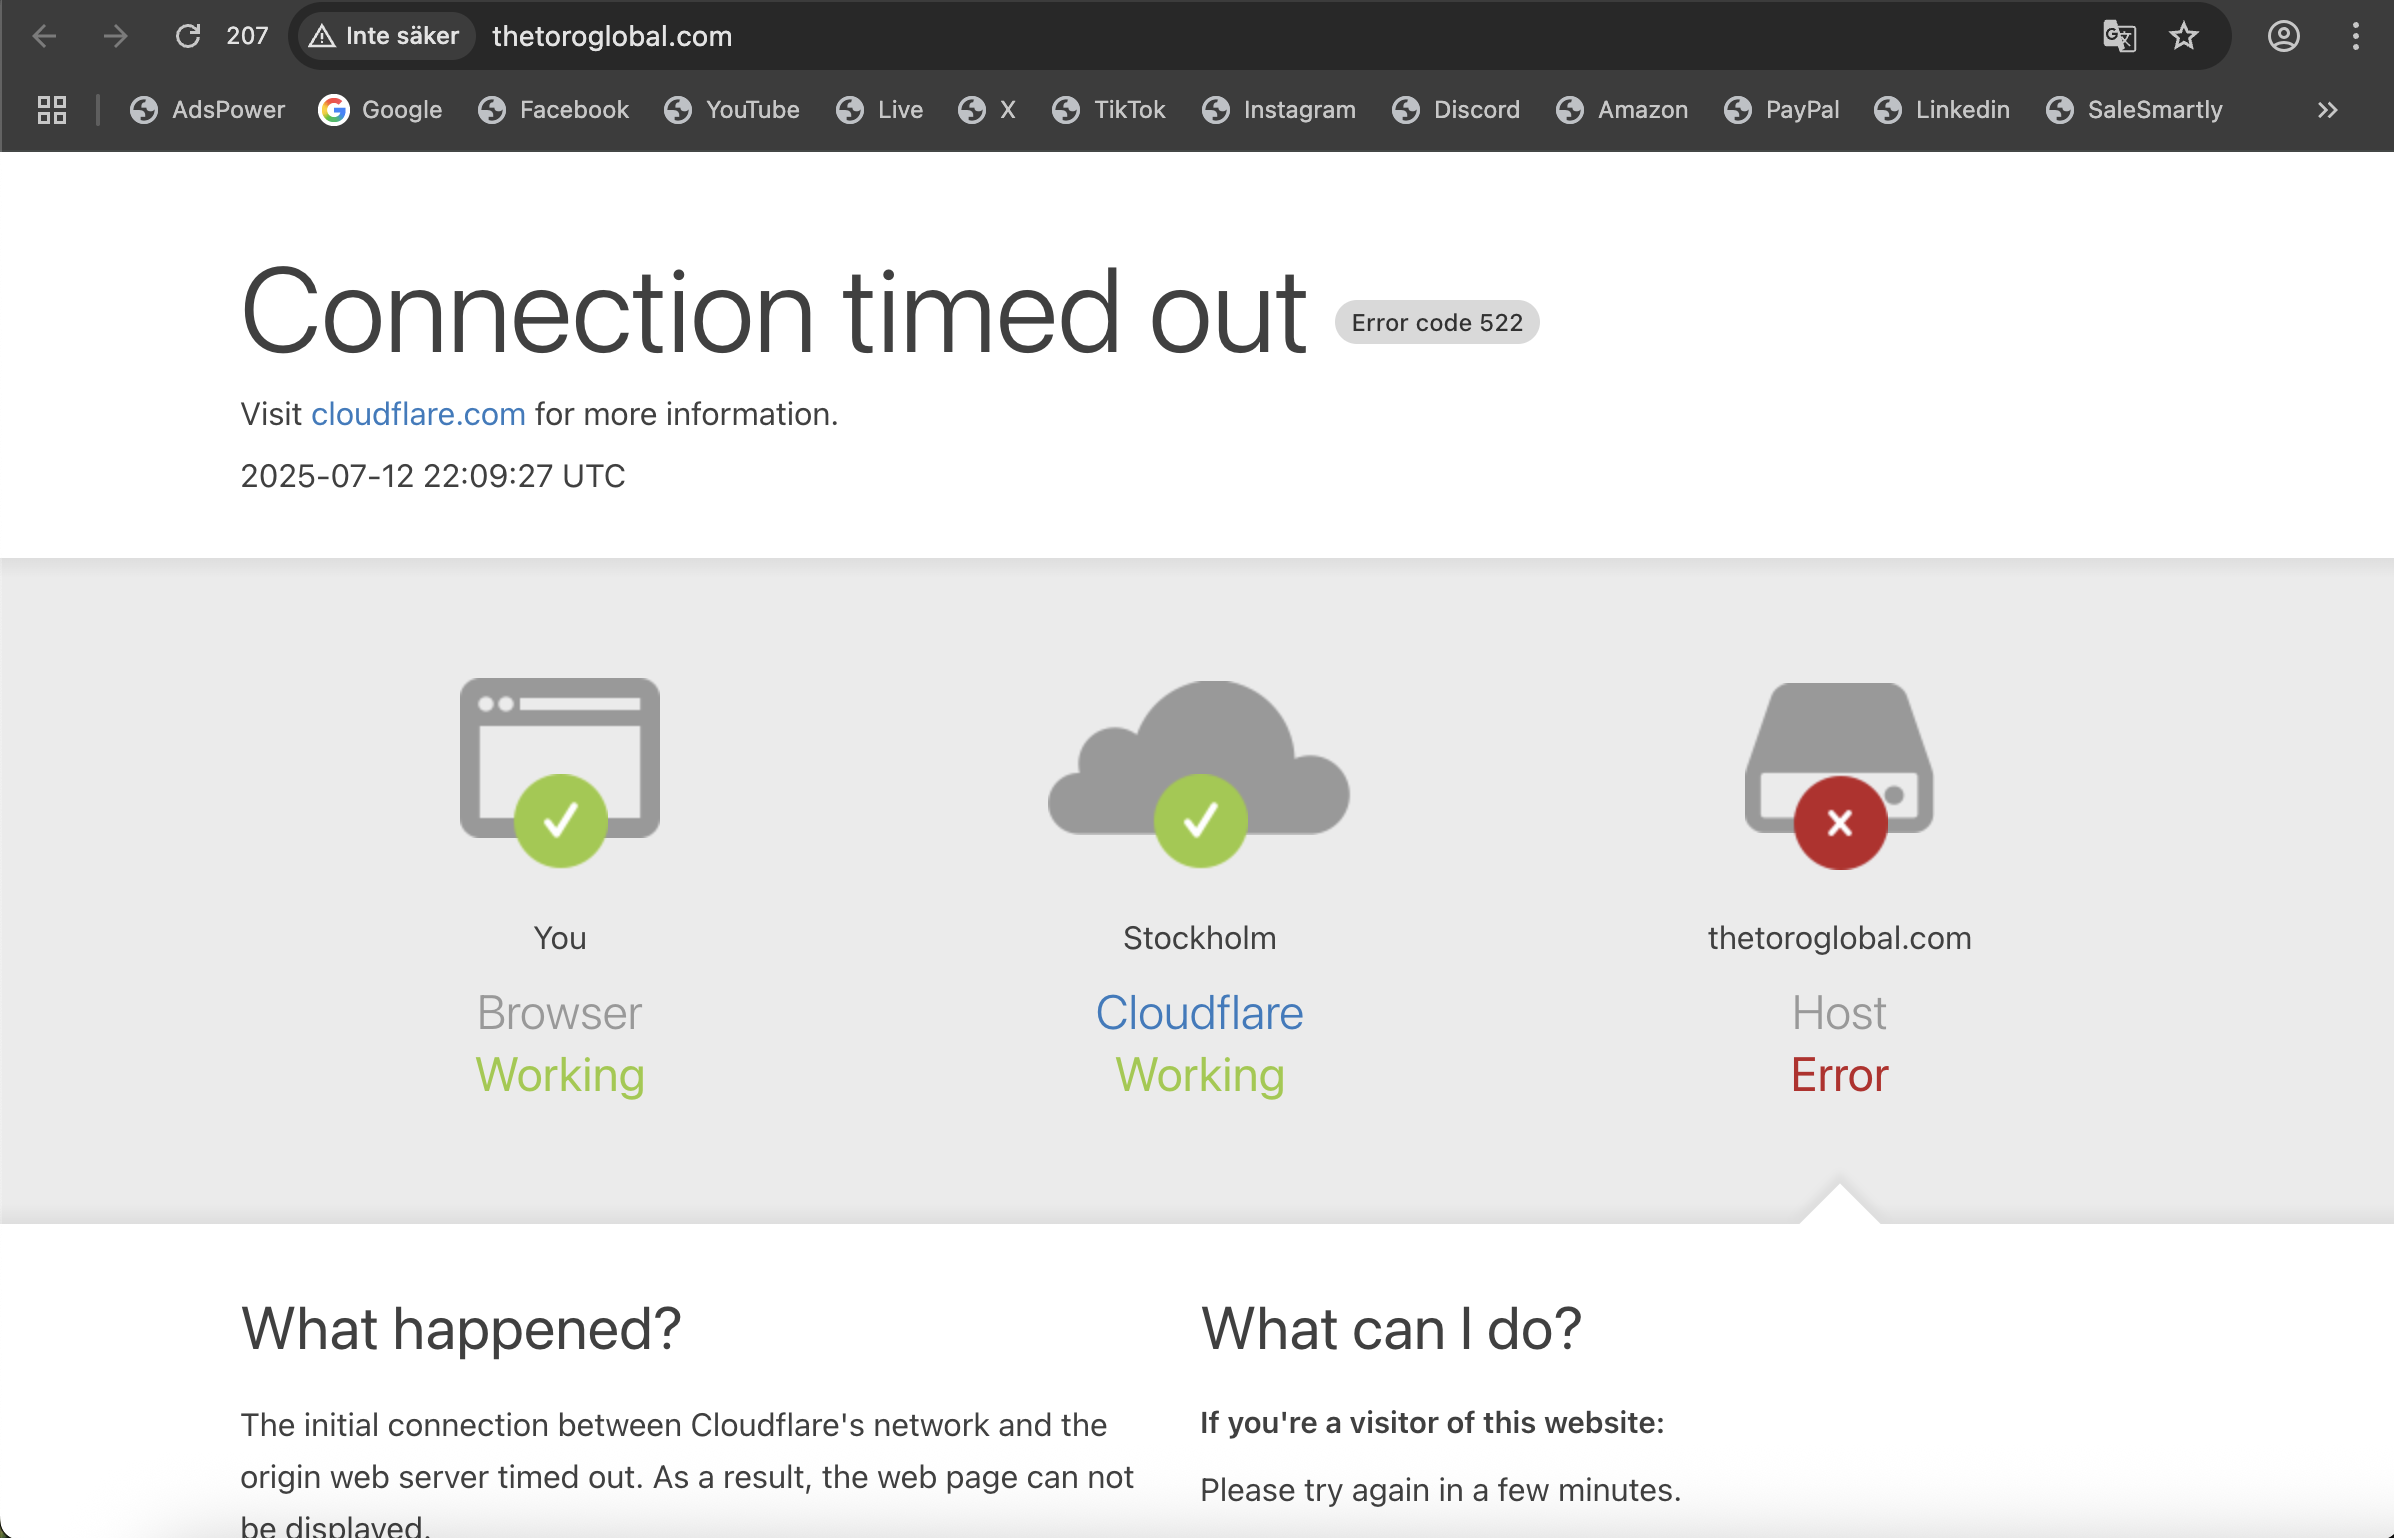Open the X bookmark
The width and height of the screenshot is (2394, 1538).
(987, 110)
